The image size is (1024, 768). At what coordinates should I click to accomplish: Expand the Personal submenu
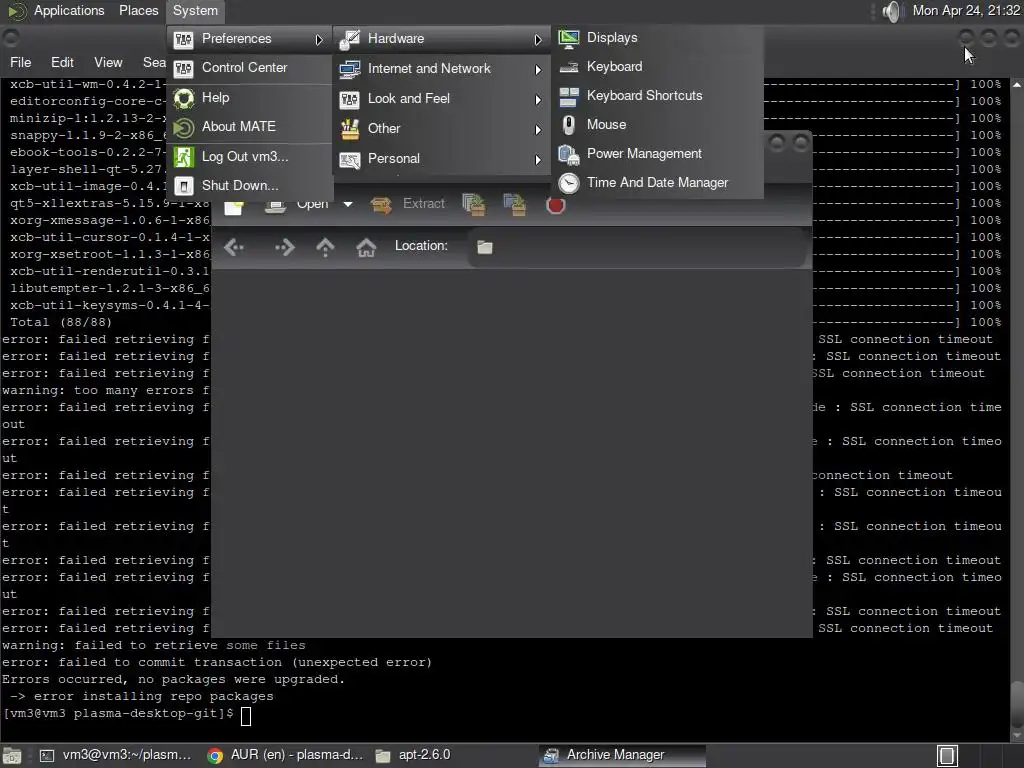pyautogui.click(x=537, y=159)
